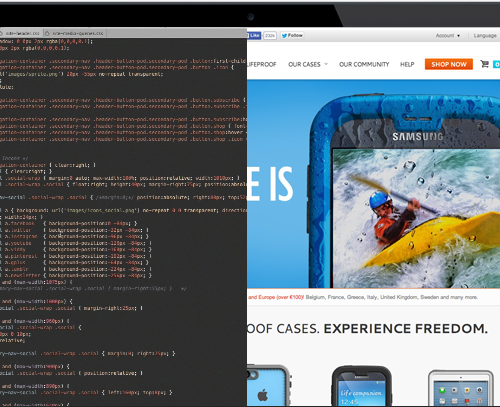Screen dimensions: 500x407
Task: Click the orange SHOP NOW button
Action: click(x=449, y=64)
